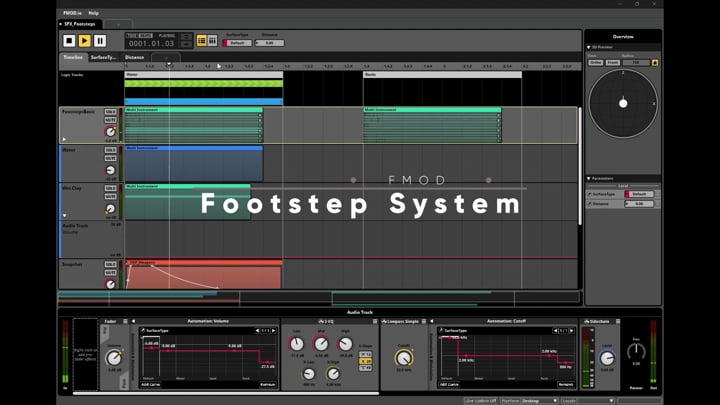Click the Water track volume knob
Image resolution: width=720 pixels, height=405 pixels.
110,170
